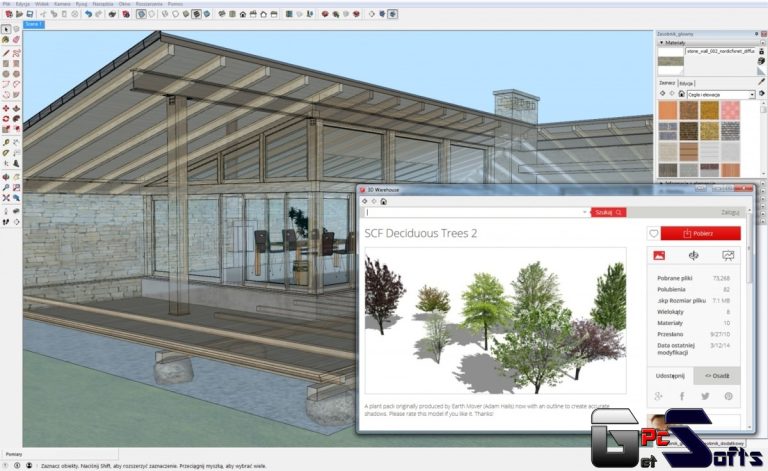Enable Shaded With Textures style
This screenshot has width=768, height=471.
[196, 14]
